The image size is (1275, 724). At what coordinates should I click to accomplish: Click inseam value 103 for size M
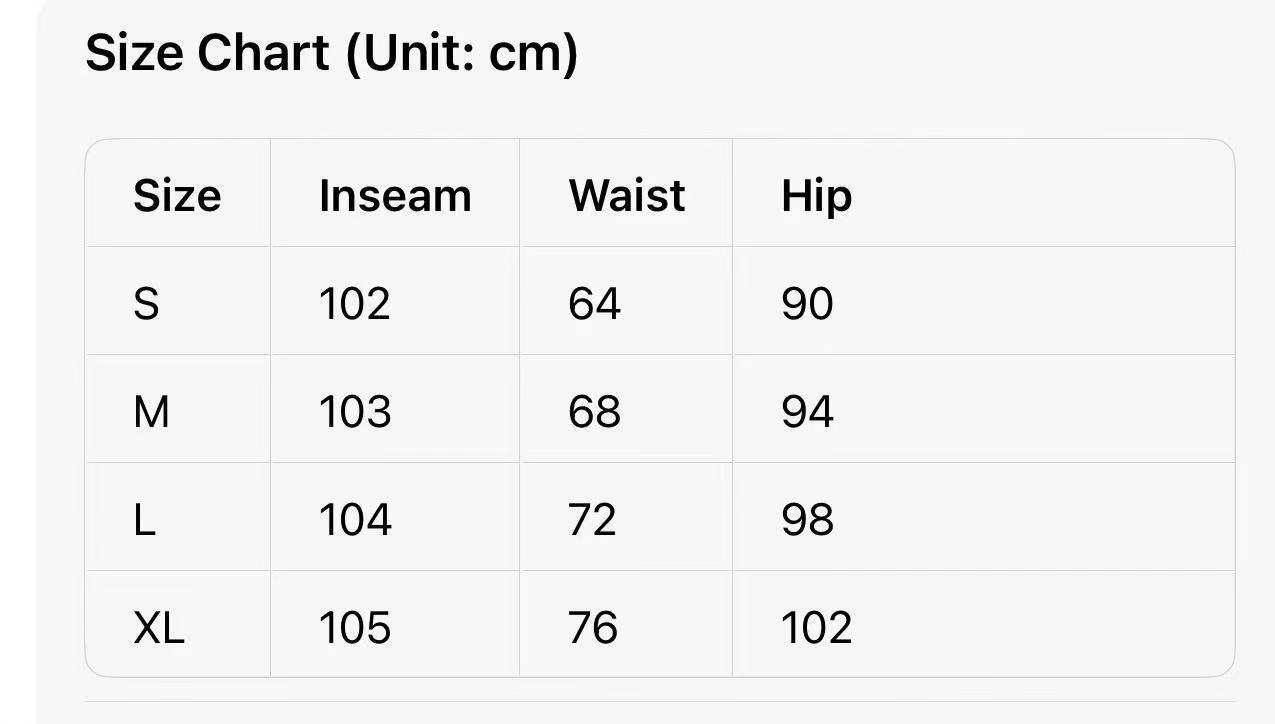[354, 411]
